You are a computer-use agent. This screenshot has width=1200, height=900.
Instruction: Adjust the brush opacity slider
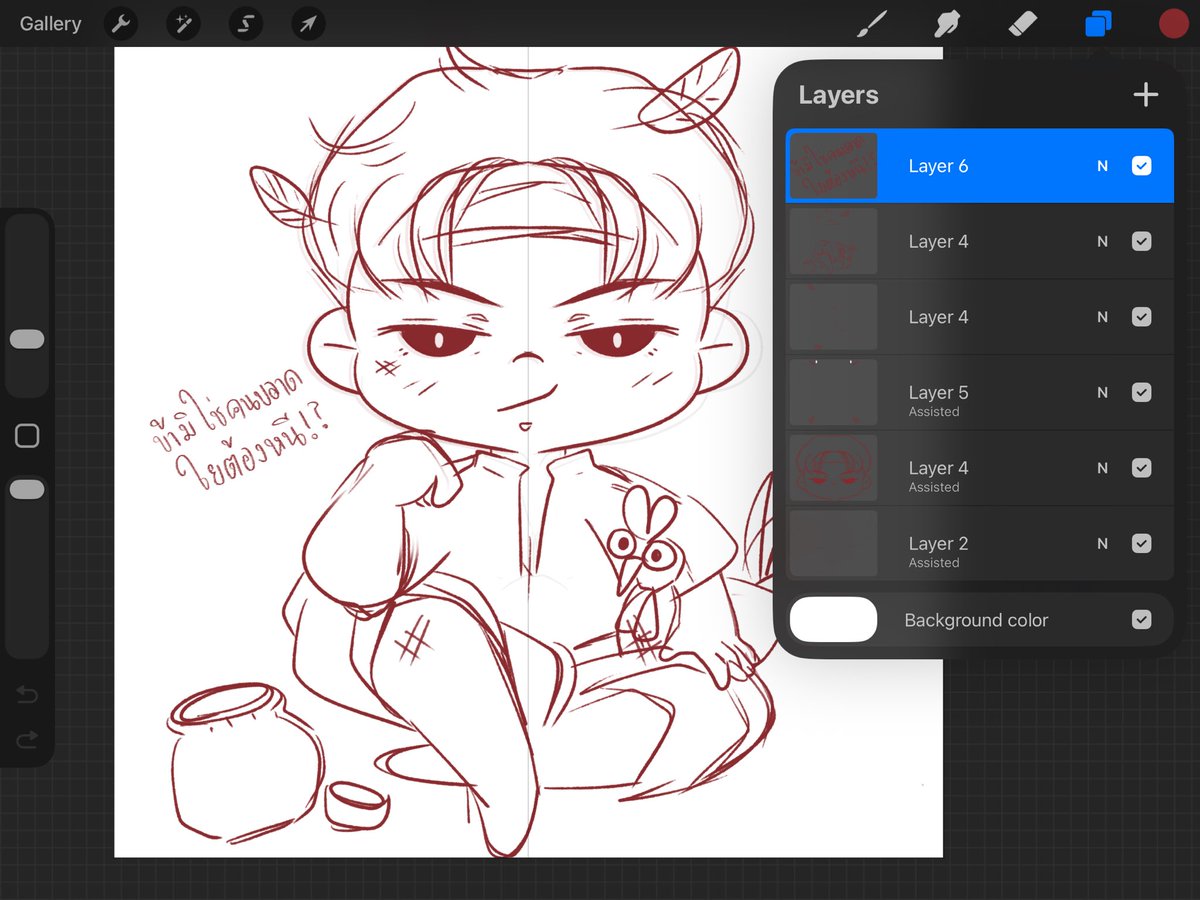(27, 489)
